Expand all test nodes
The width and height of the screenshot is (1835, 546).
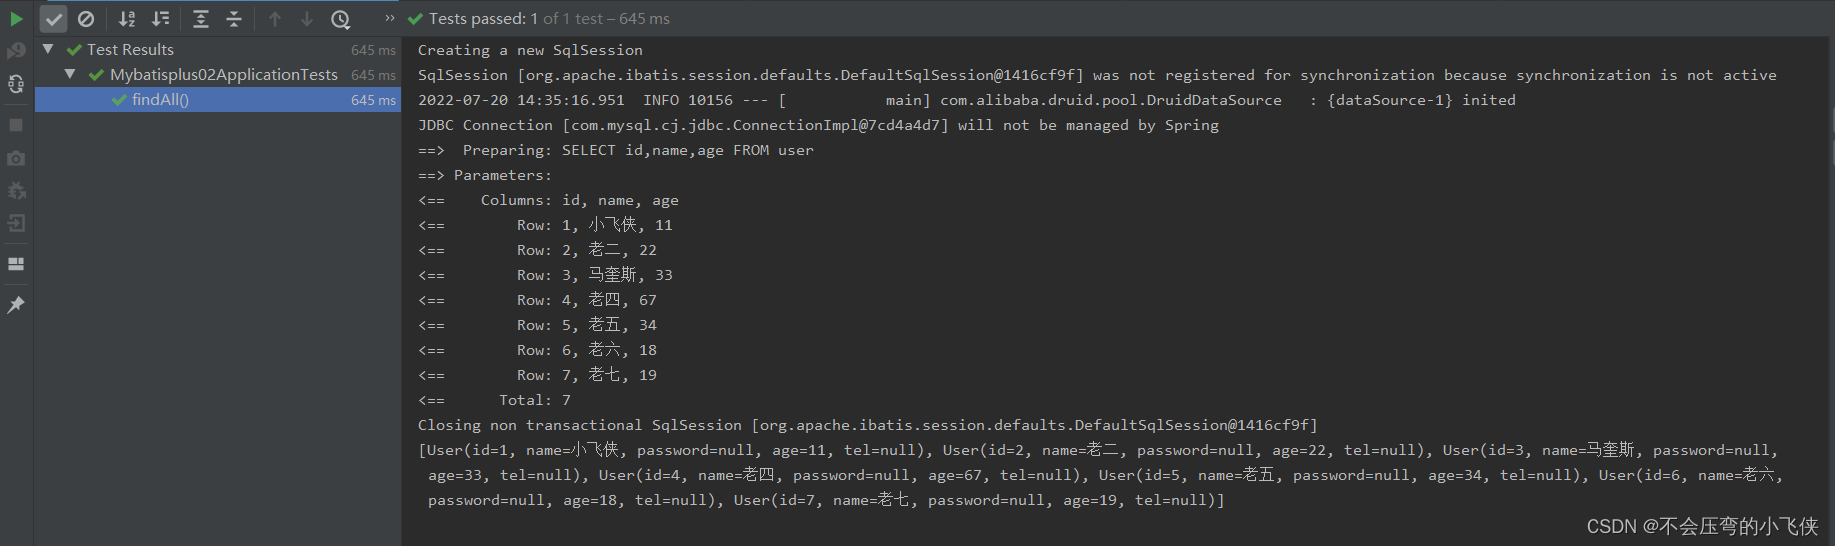point(201,18)
